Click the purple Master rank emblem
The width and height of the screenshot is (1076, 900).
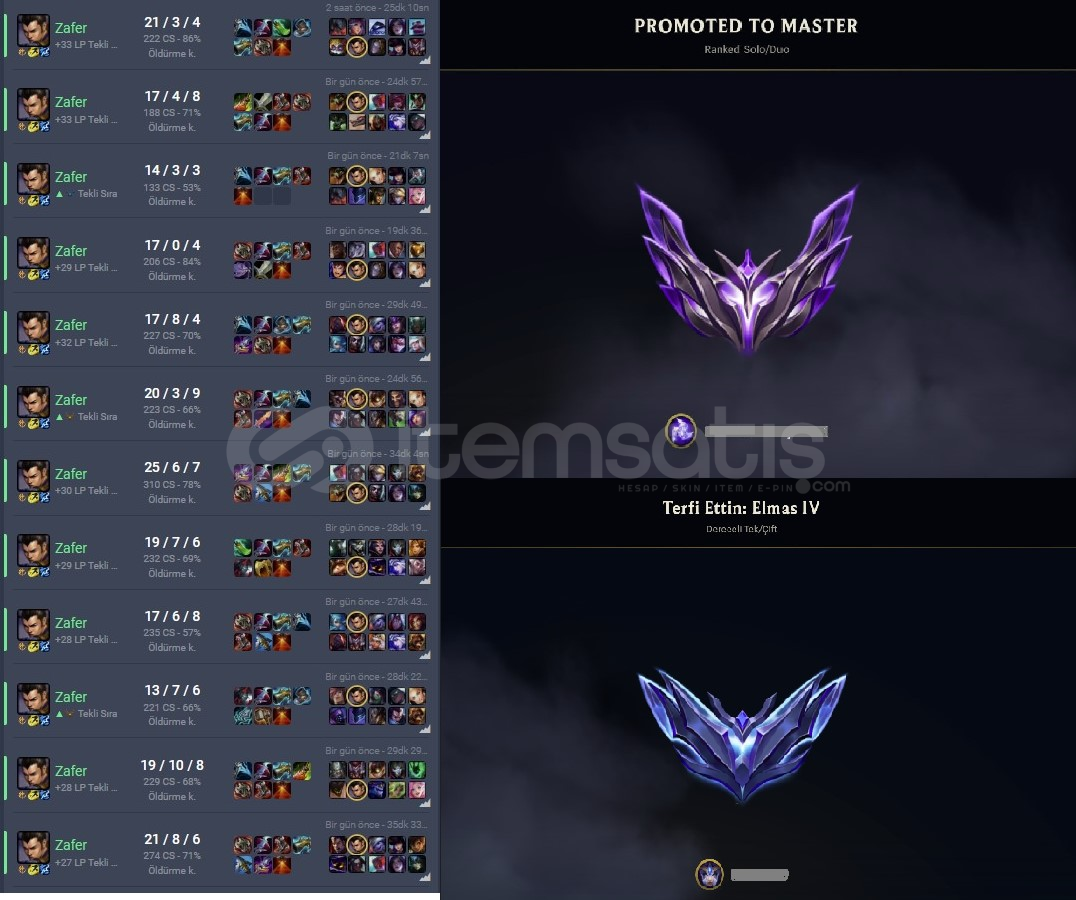tap(747, 268)
